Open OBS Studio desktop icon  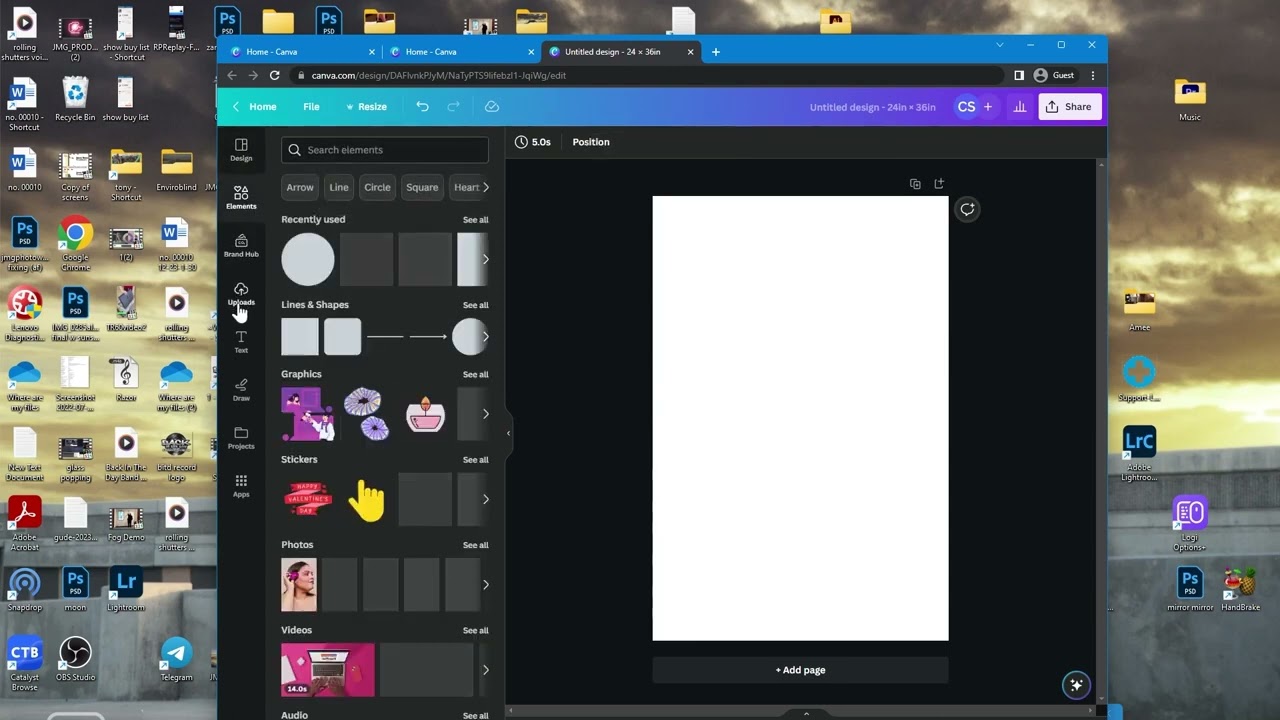pyautogui.click(x=75, y=659)
